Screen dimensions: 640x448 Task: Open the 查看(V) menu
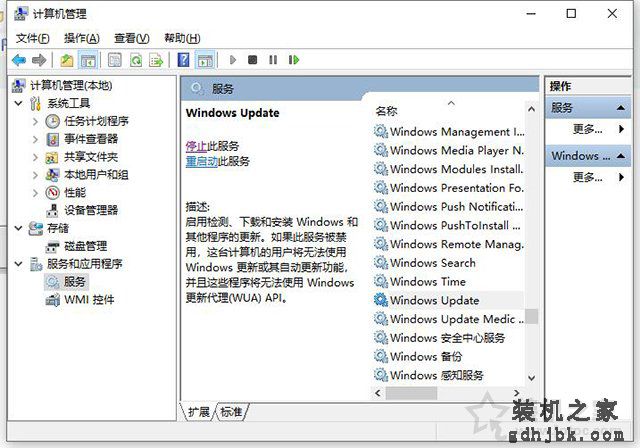[x=131, y=38]
